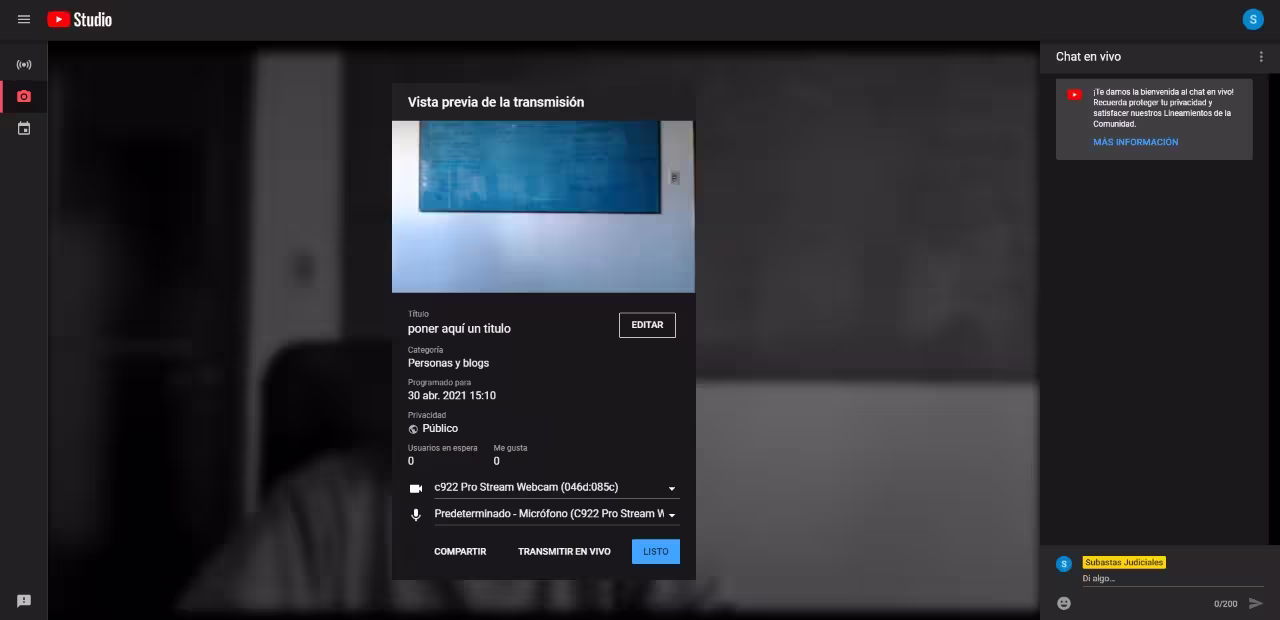Click the Público privacy globe icon
The width and height of the screenshot is (1280, 620).
pos(413,429)
